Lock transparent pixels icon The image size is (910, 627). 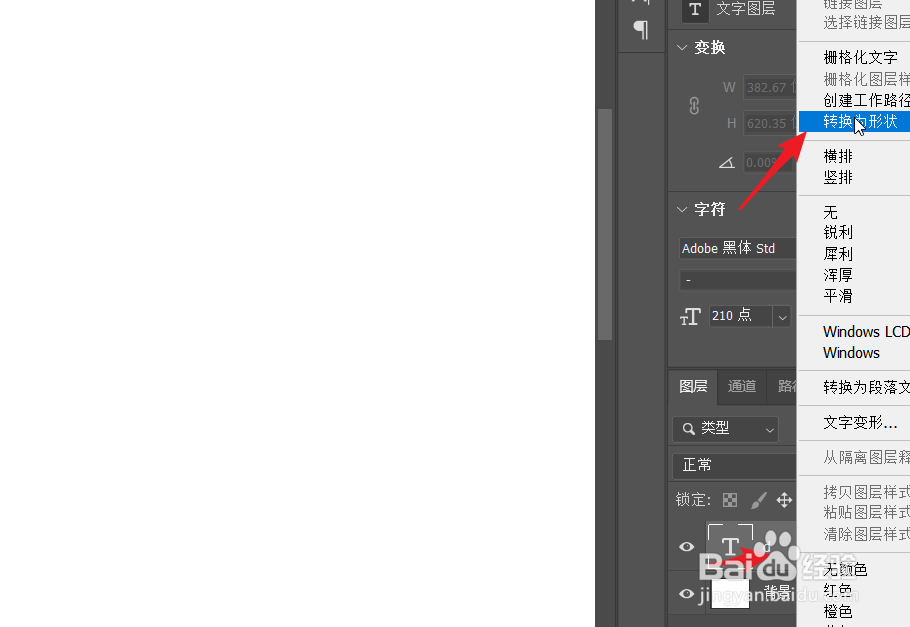click(730, 500)
